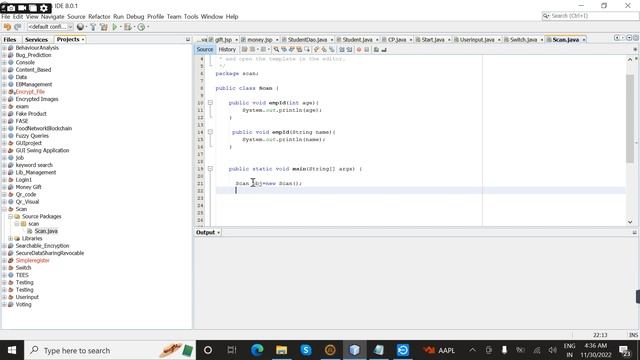
Task: Click the Uncomment icon in editor toolbar
Action: pos(384,49)
